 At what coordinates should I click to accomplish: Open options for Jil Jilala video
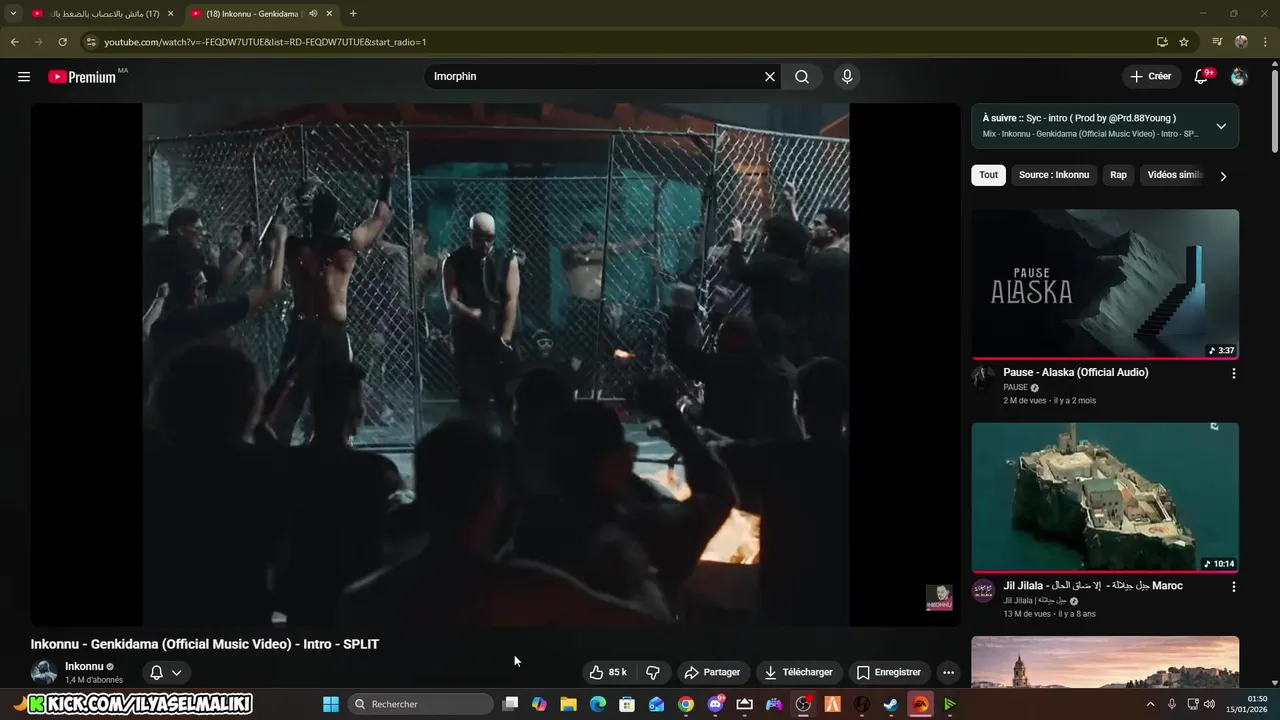pos(1233,587)
